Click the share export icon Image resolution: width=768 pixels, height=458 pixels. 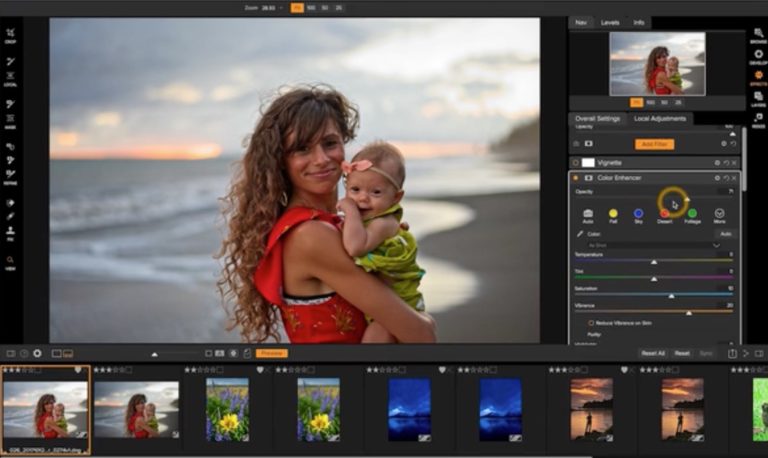click(x=732, y=353)
